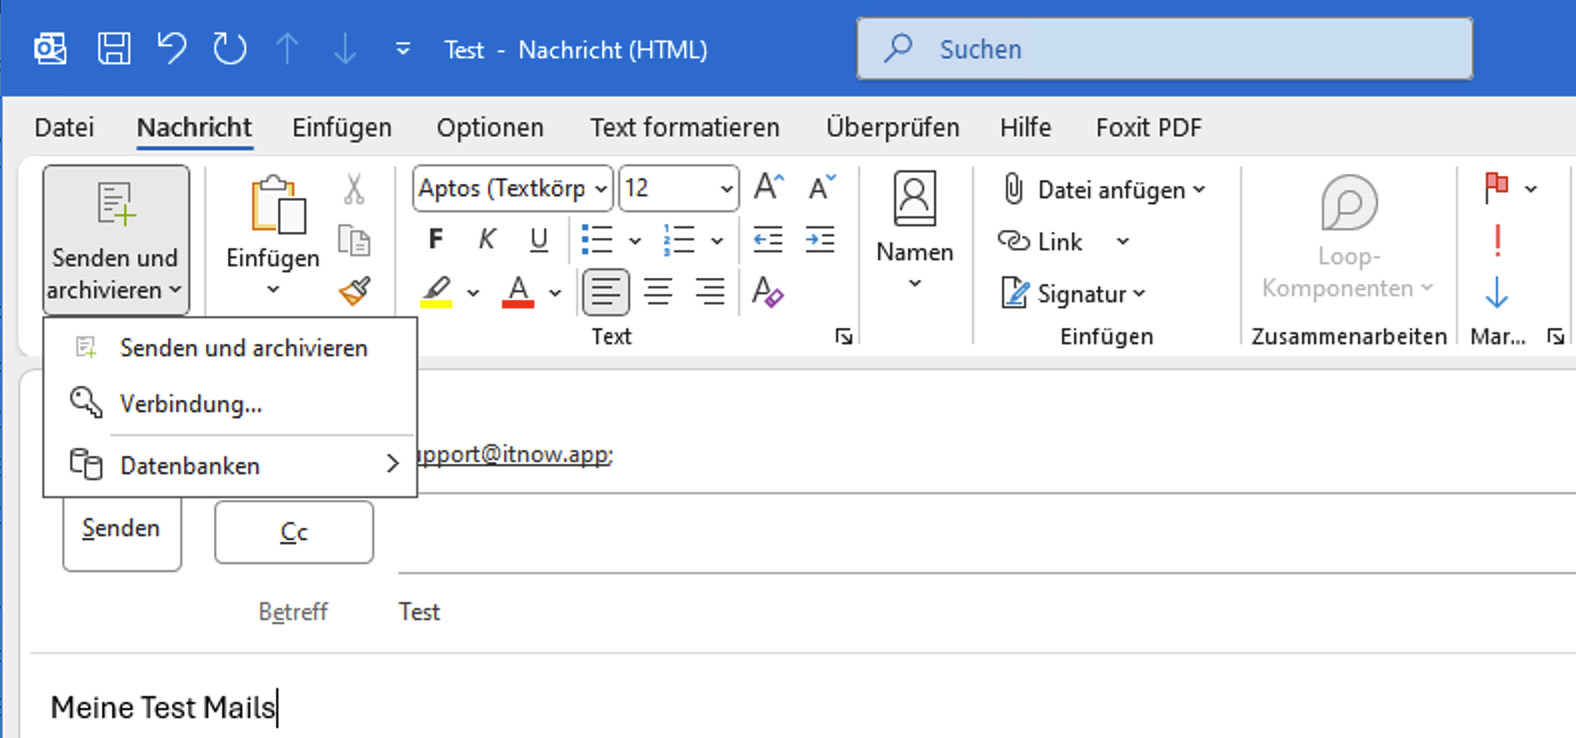Click the blue down arrow low importance icon
1576x738 pixels.
pyautogui.click(x=1497, y=292)
